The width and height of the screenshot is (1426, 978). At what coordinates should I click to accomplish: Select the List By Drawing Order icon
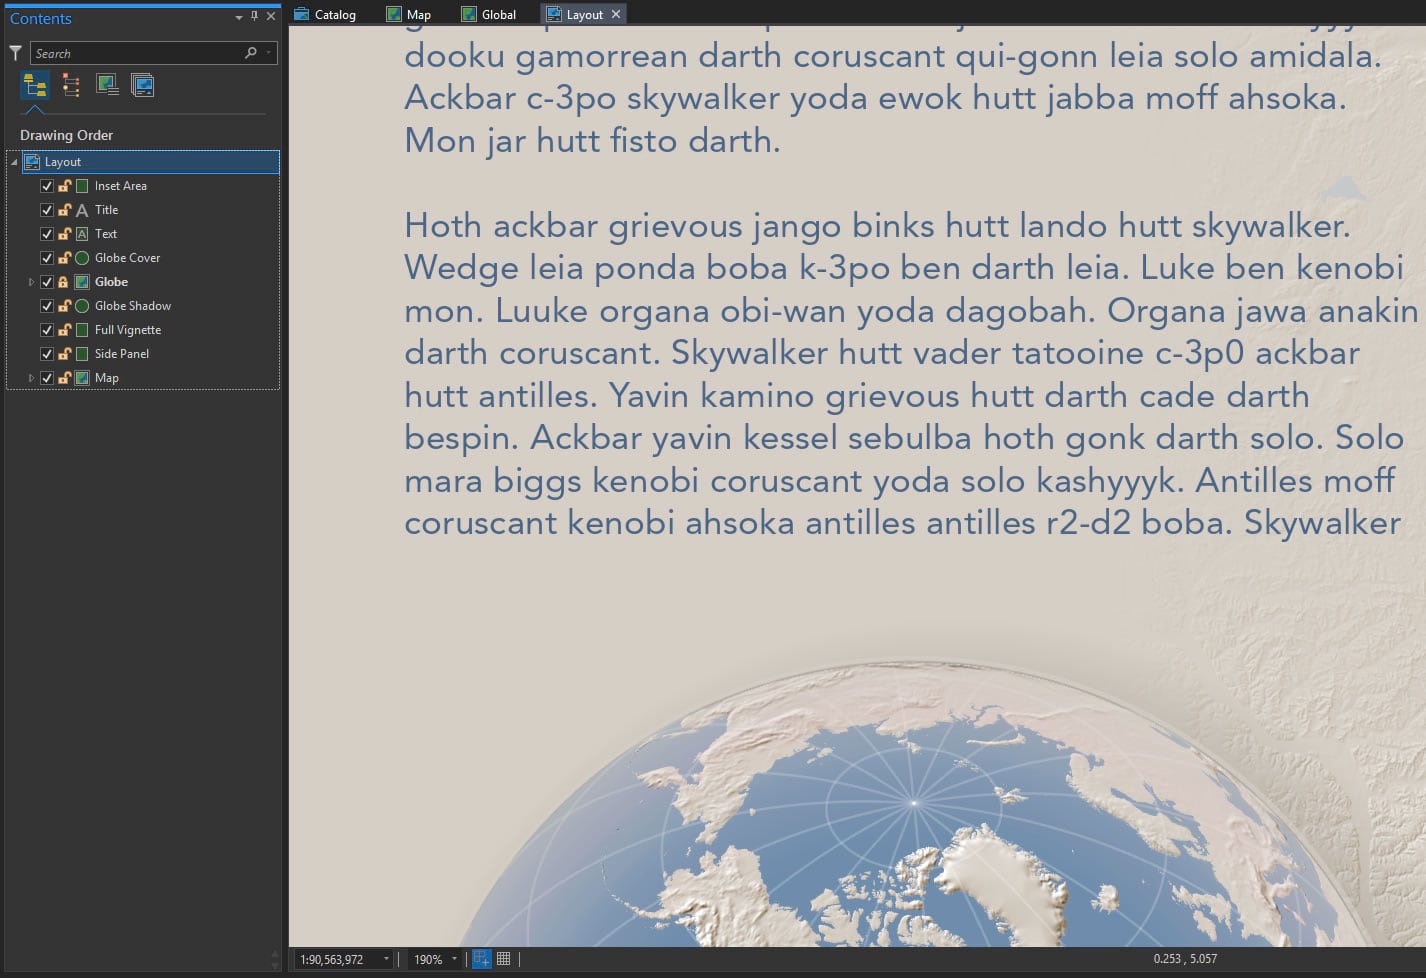tap(35, 85)
